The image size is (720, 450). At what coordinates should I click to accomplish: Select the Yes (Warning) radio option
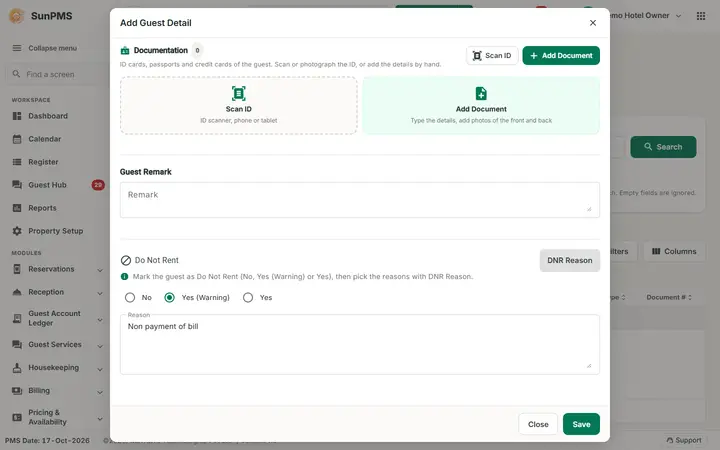coord(169,298)
